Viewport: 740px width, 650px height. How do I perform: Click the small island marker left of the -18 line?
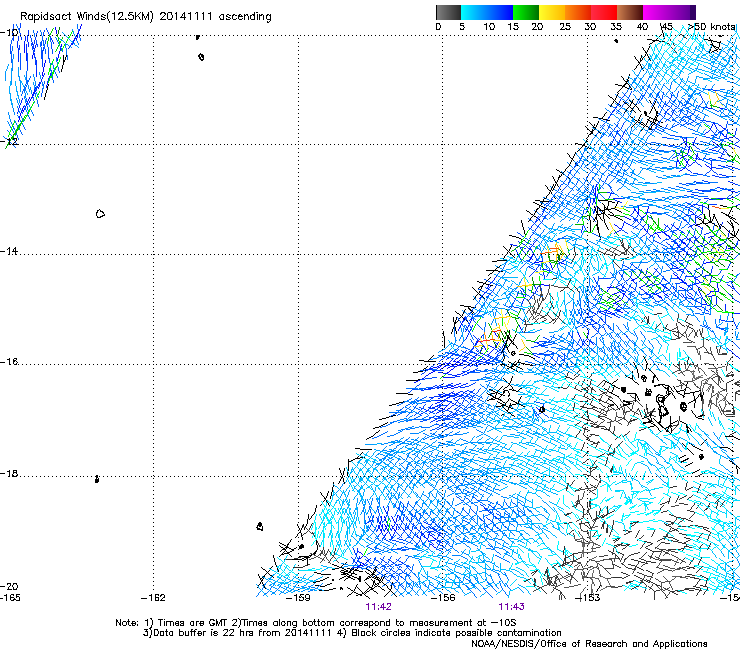[97, 479]
